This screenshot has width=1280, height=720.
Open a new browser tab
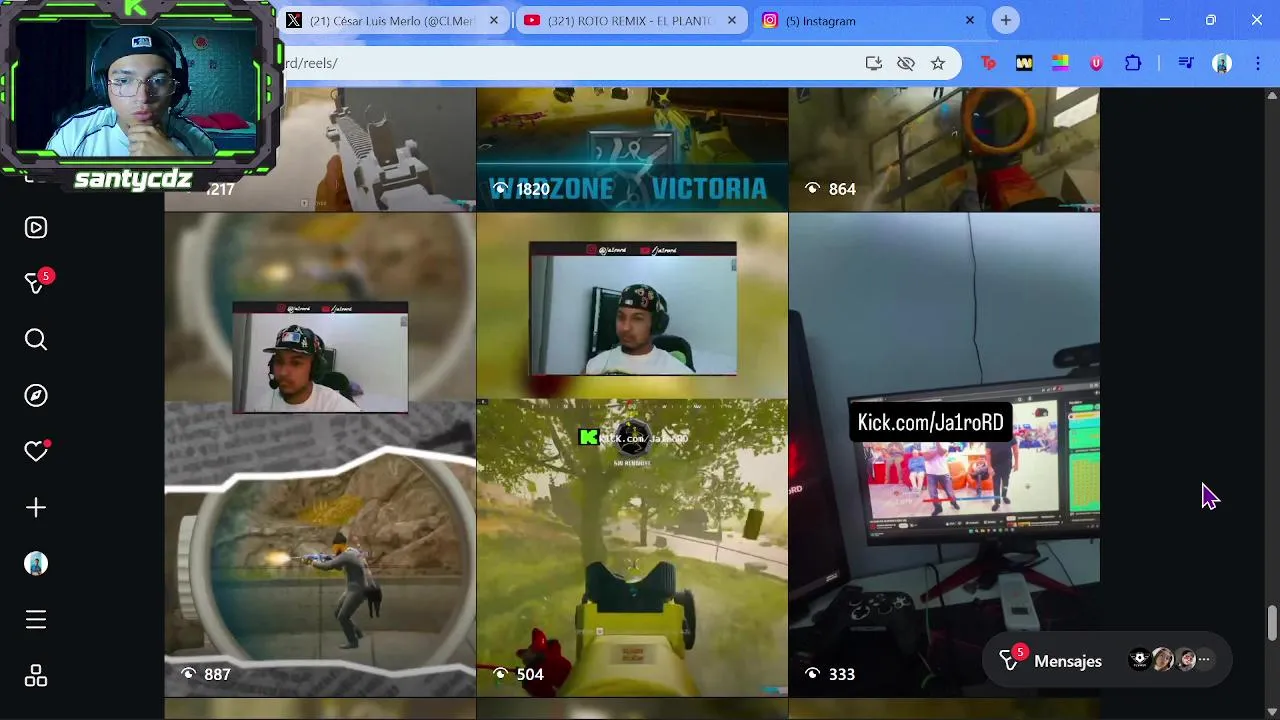point(1006,20)
